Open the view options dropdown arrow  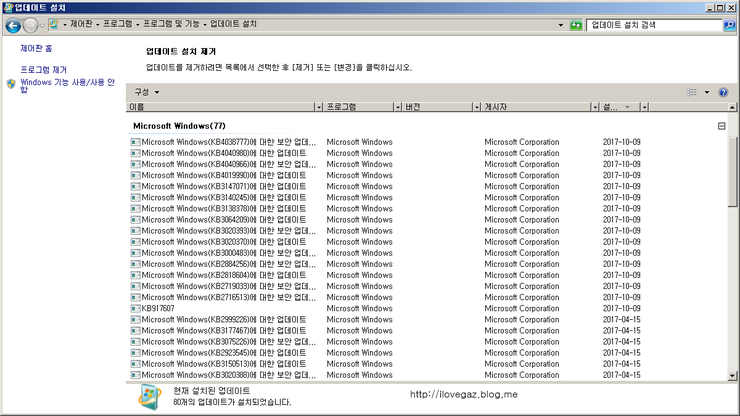tap(706, 92)
